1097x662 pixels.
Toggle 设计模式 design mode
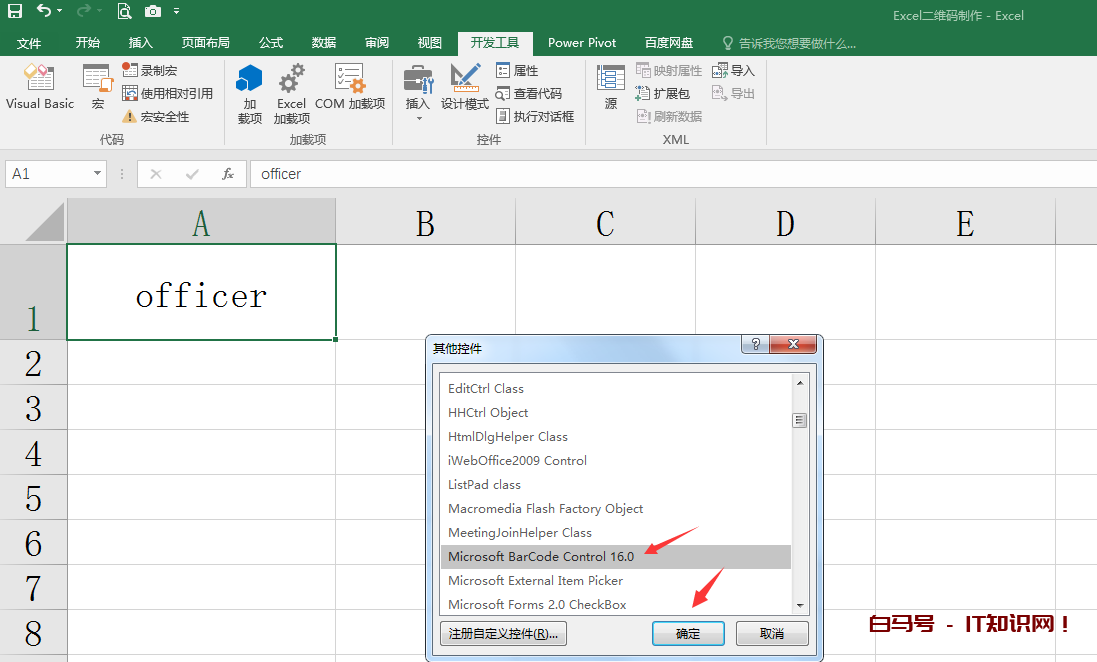(x=465, y=86)
